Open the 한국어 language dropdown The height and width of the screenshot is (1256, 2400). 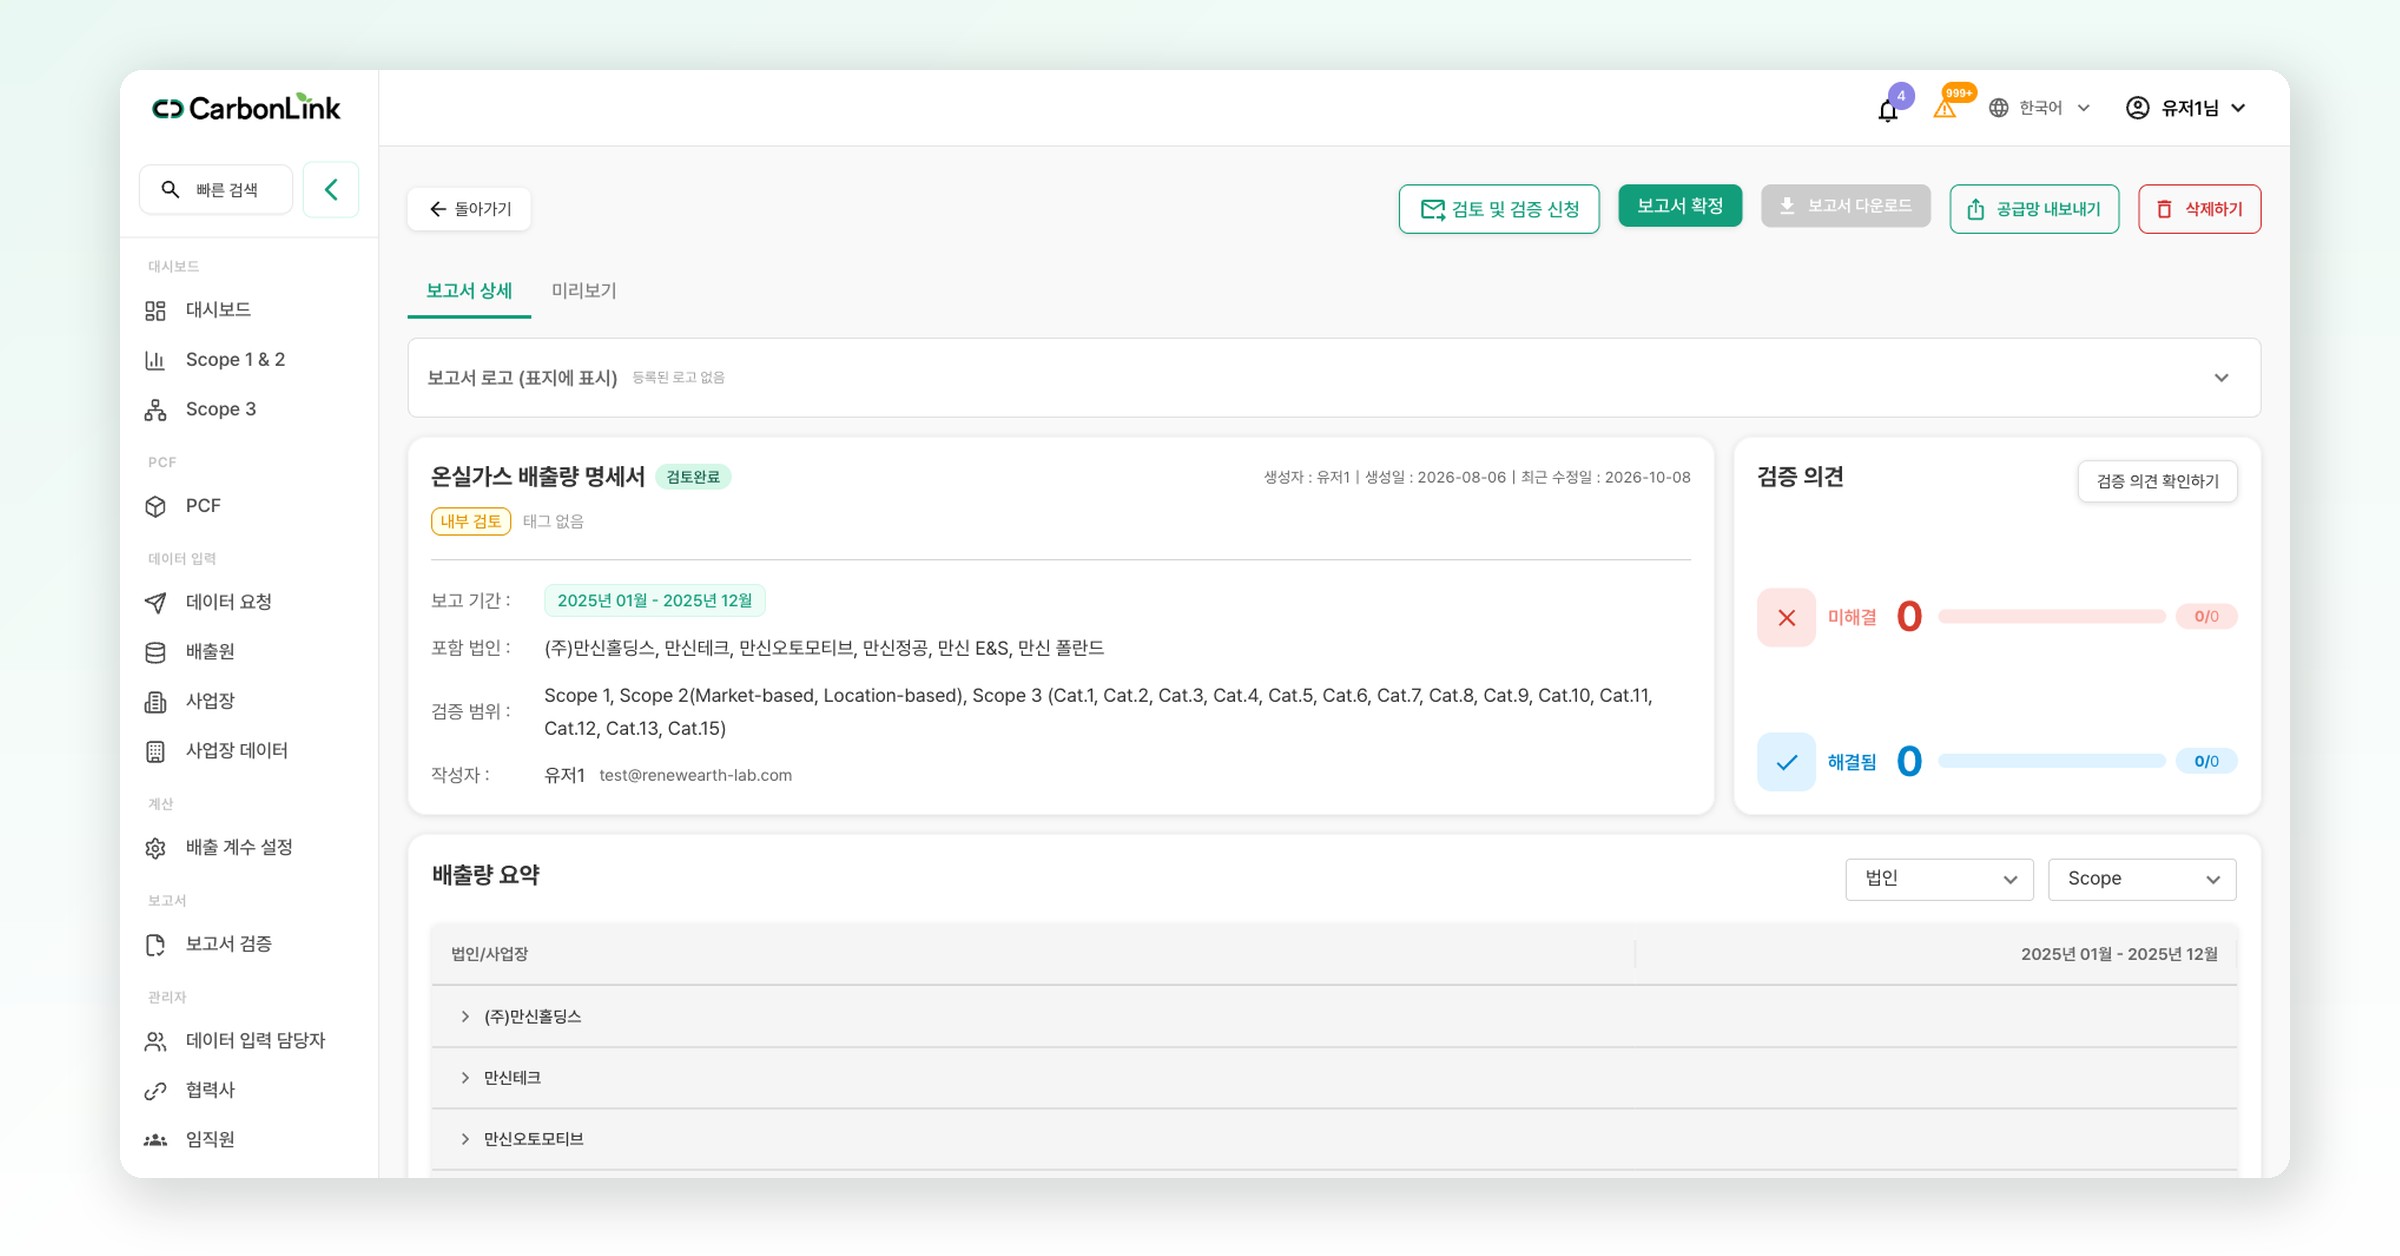point(2039,108)
